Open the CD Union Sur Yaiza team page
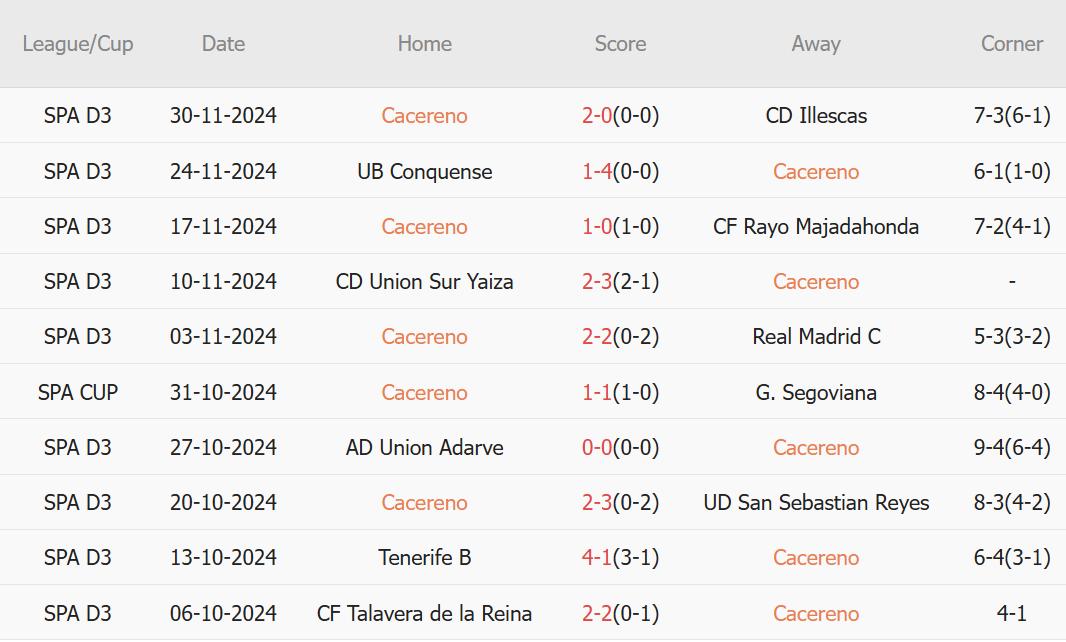 click(424, 282)
